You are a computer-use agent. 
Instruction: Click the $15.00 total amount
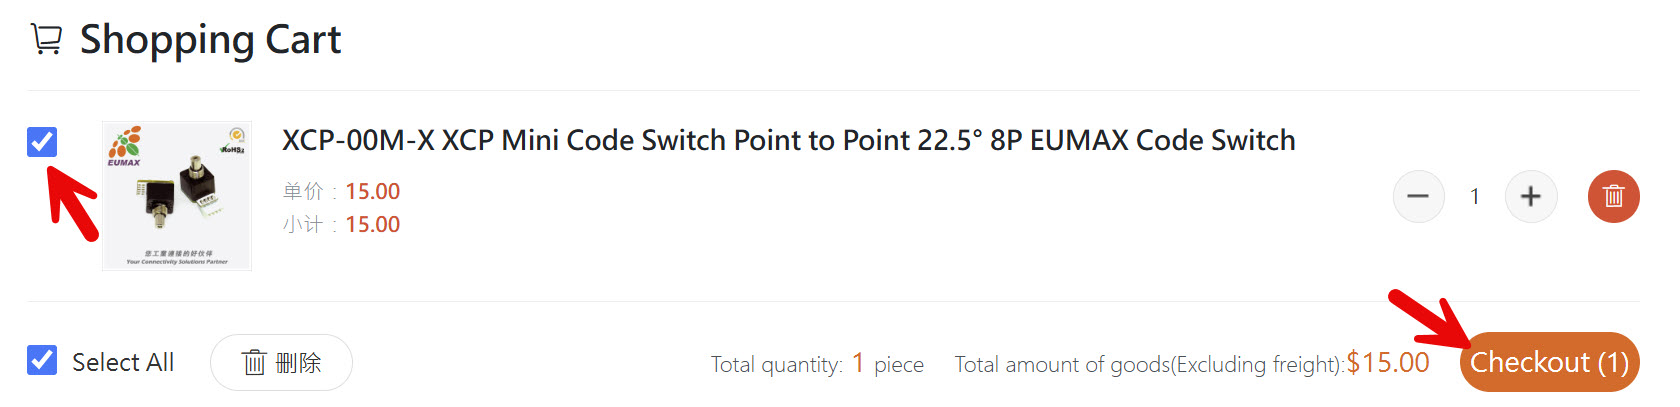[1388, 362]
